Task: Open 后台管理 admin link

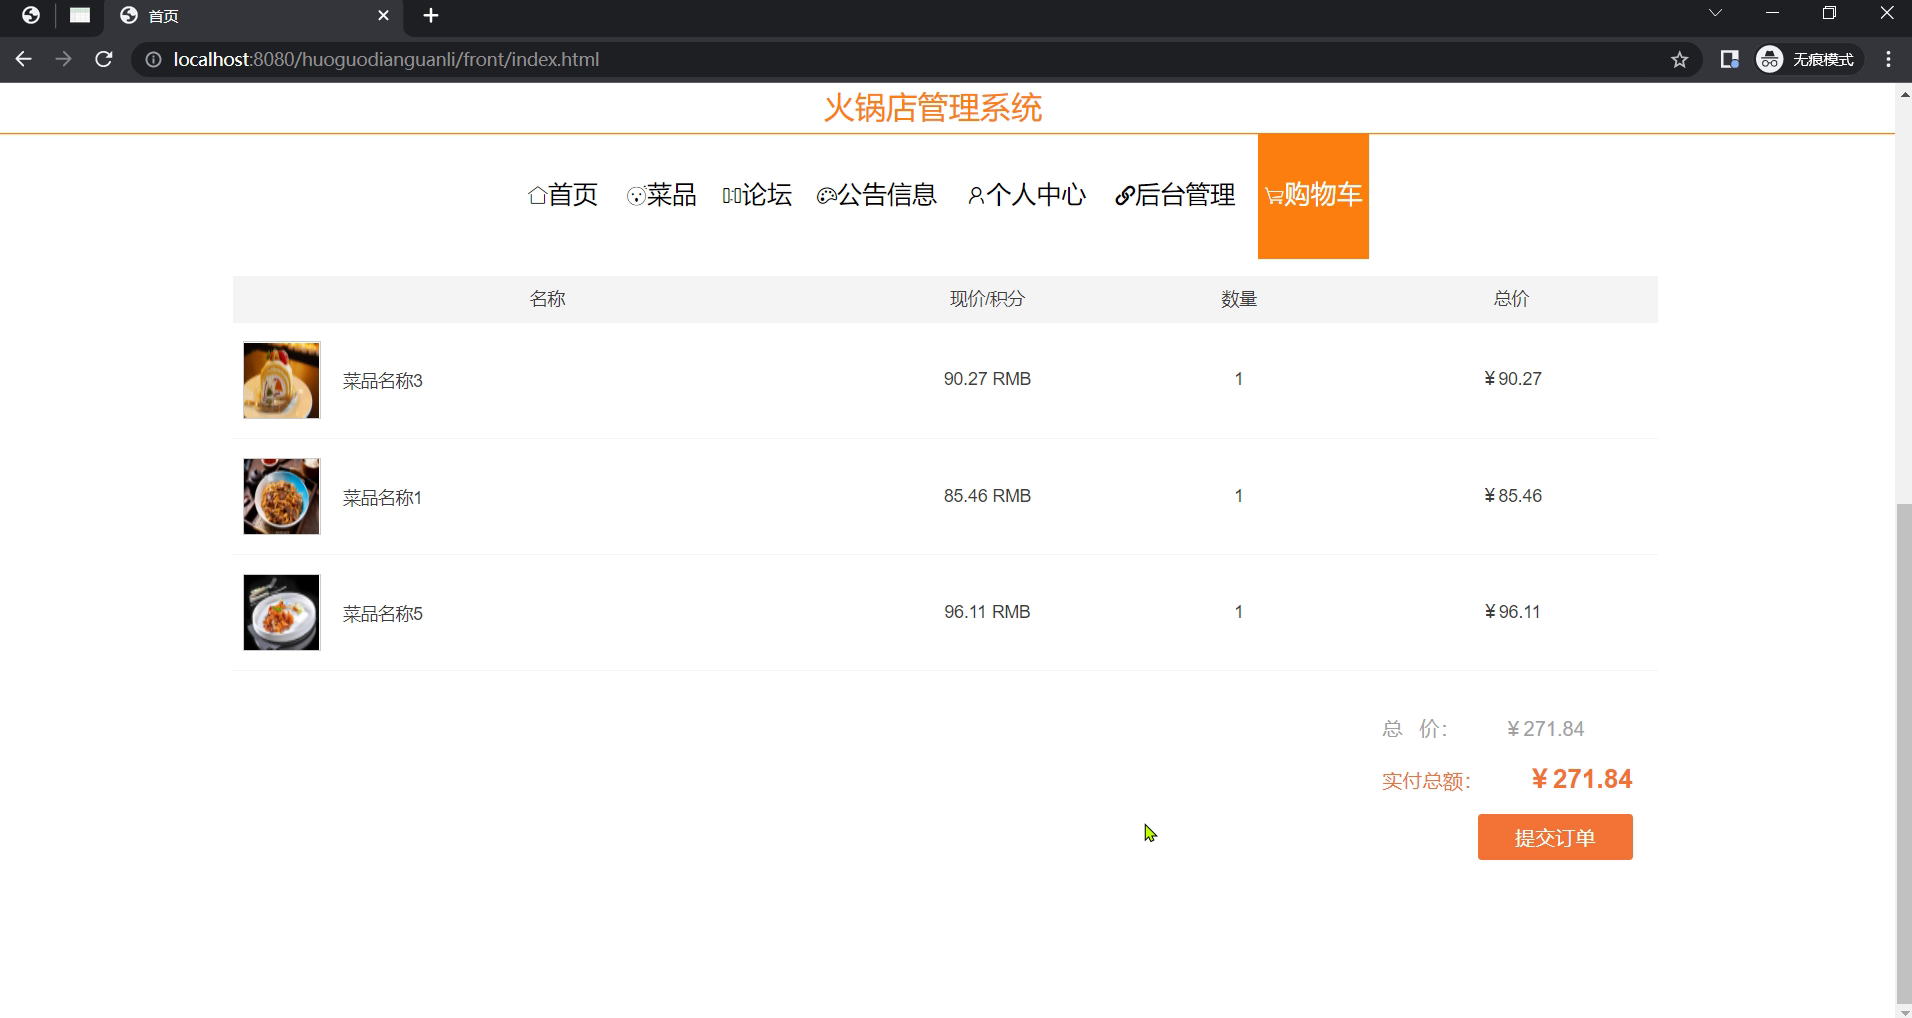Action: click(x=1175, y=195)
